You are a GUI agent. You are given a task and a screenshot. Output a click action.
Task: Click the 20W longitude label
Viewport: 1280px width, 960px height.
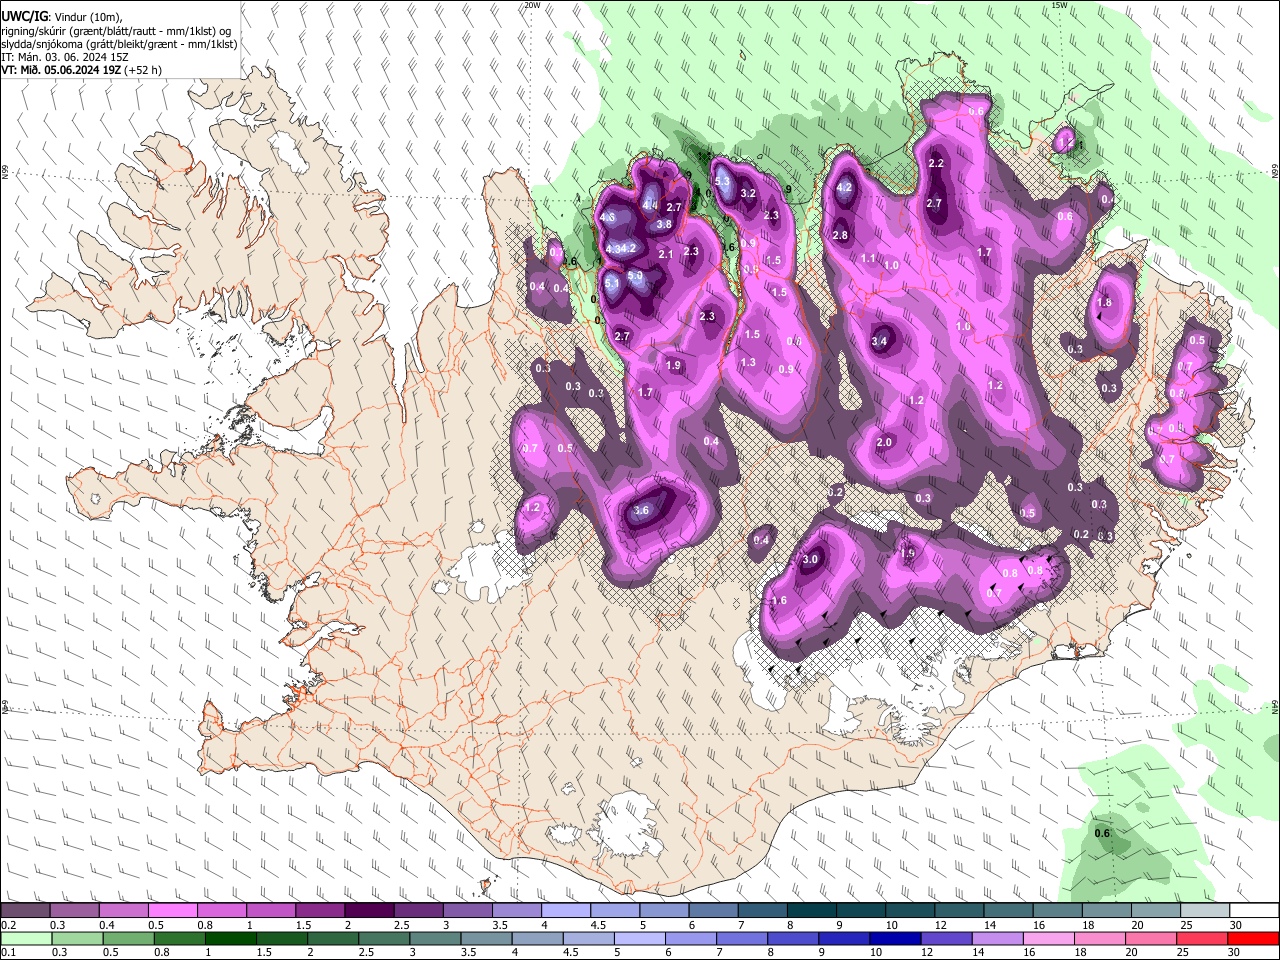(x=532, y=5)
